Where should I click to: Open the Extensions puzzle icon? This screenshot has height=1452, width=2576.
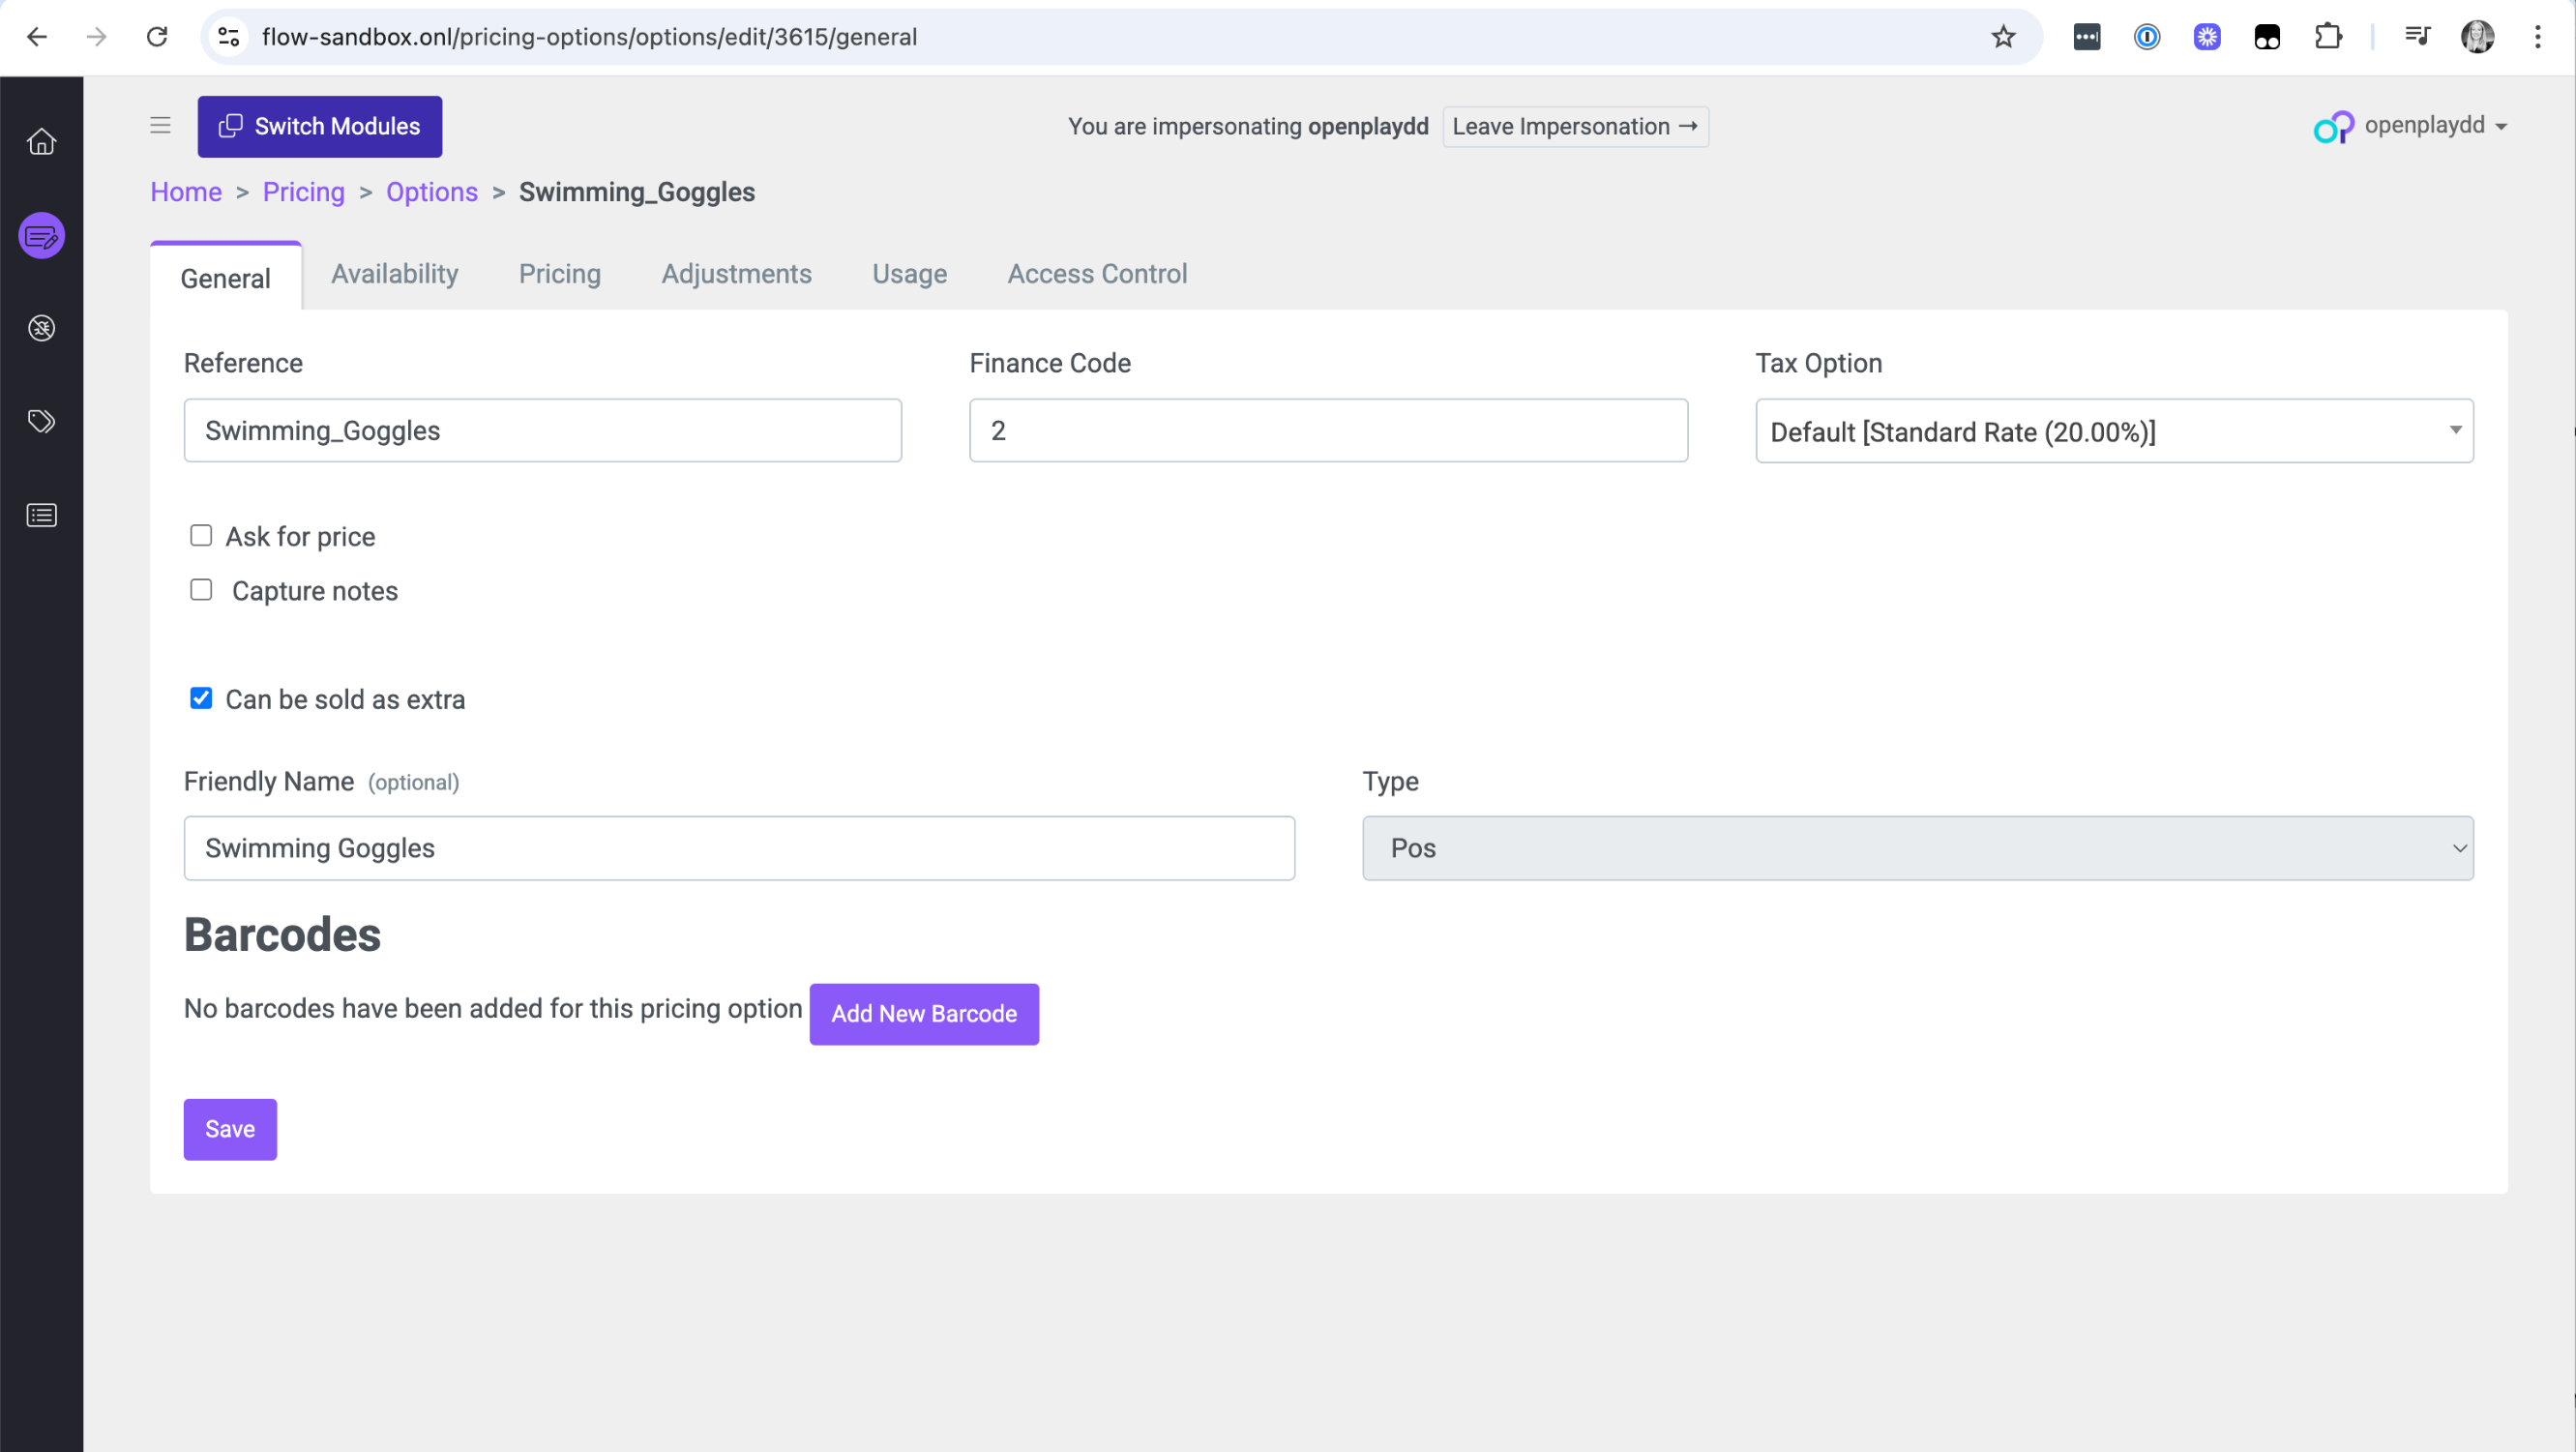(2328, 37)
